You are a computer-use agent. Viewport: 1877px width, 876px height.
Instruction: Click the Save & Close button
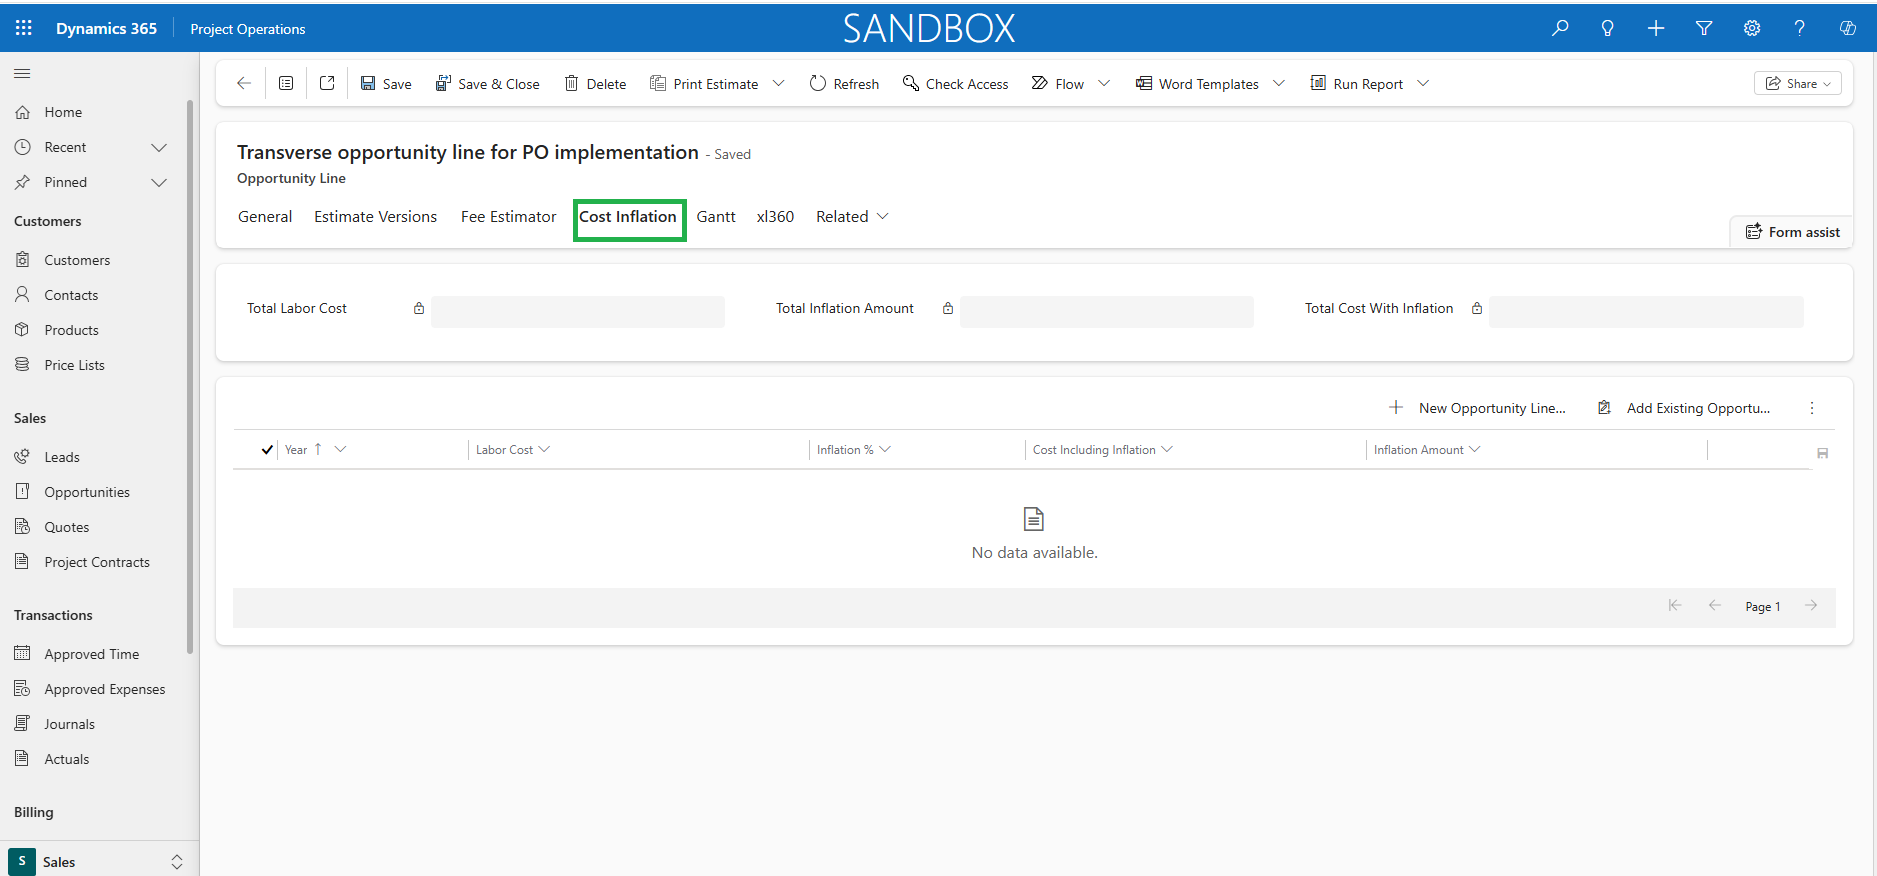[488, 84]
